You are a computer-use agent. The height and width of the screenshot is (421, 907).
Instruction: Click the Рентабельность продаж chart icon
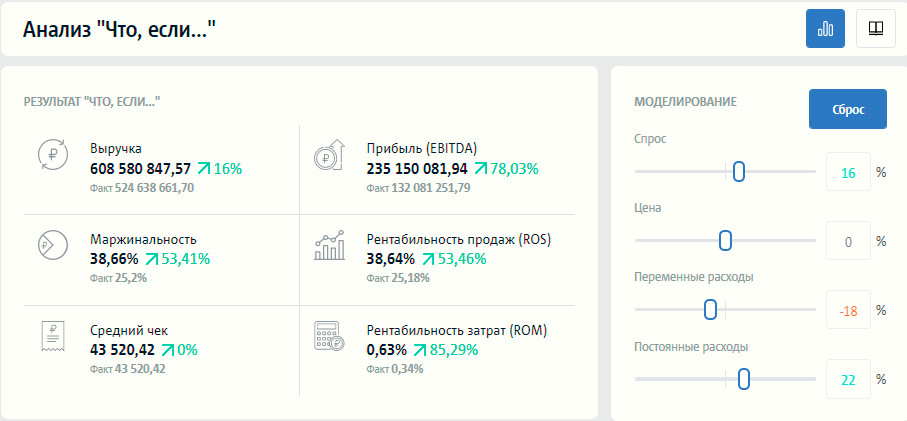pyautogui.click(x=329, y=245)
